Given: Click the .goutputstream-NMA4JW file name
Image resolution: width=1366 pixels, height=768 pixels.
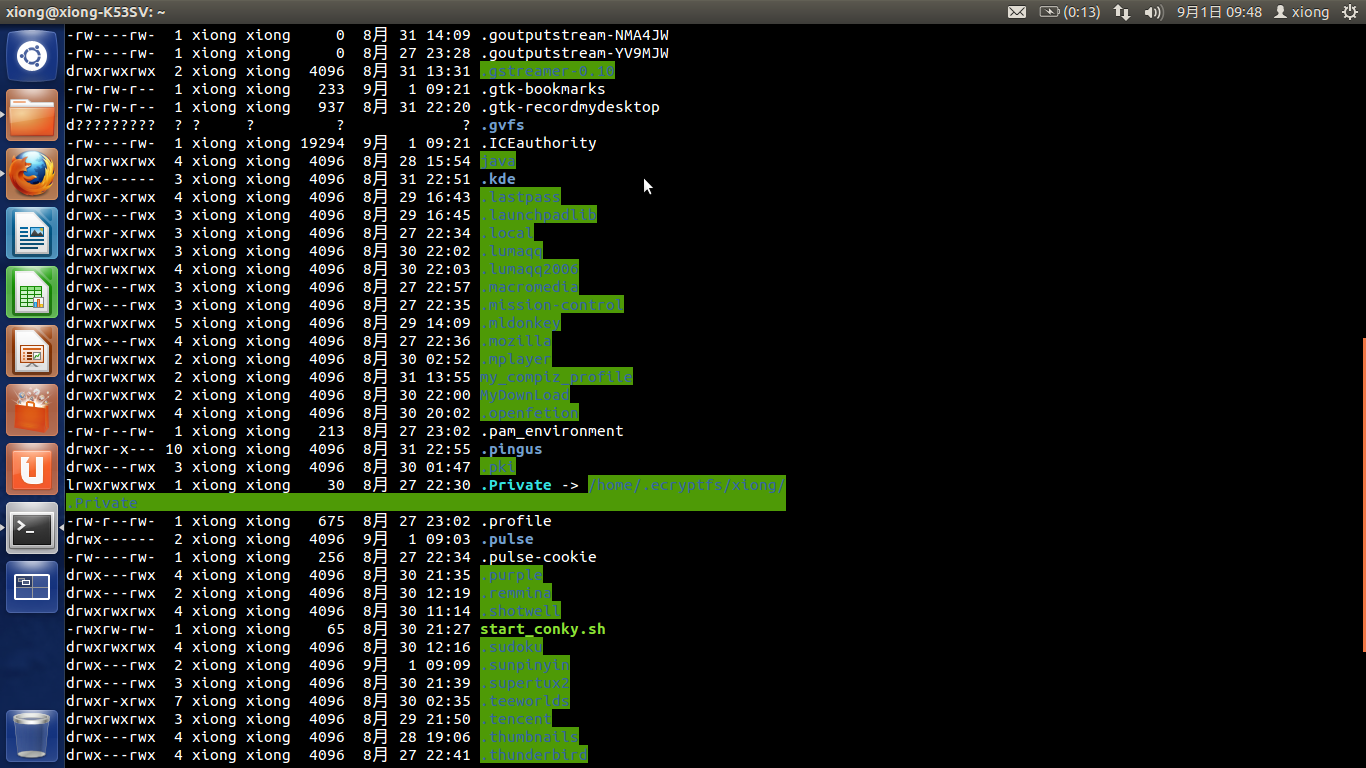Looking at the screenshot, I should 574,35.
